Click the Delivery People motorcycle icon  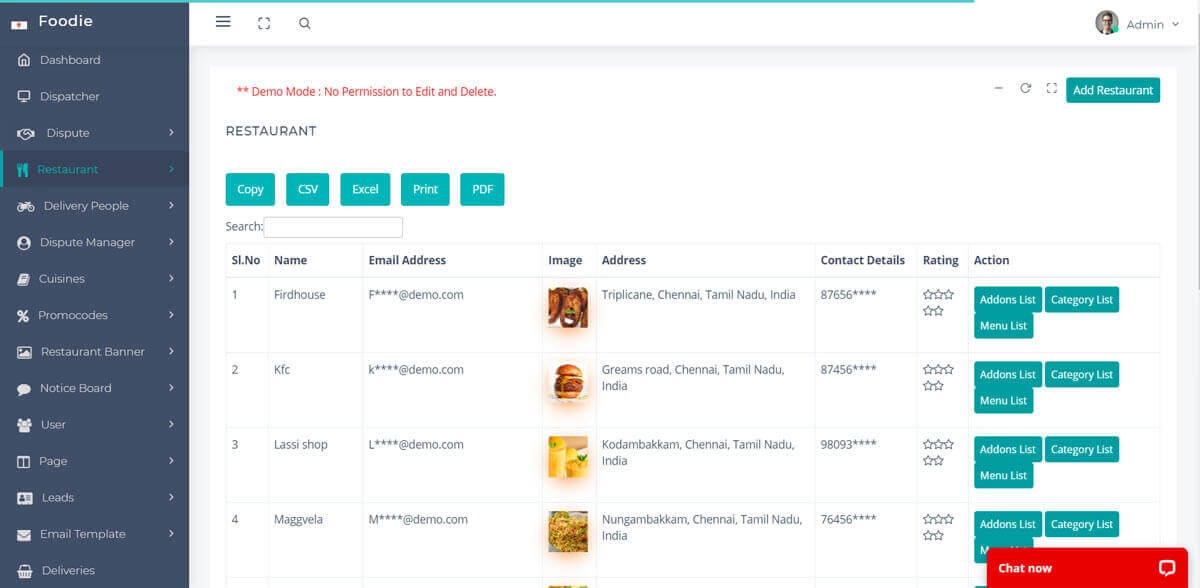(x=26, y=206)
